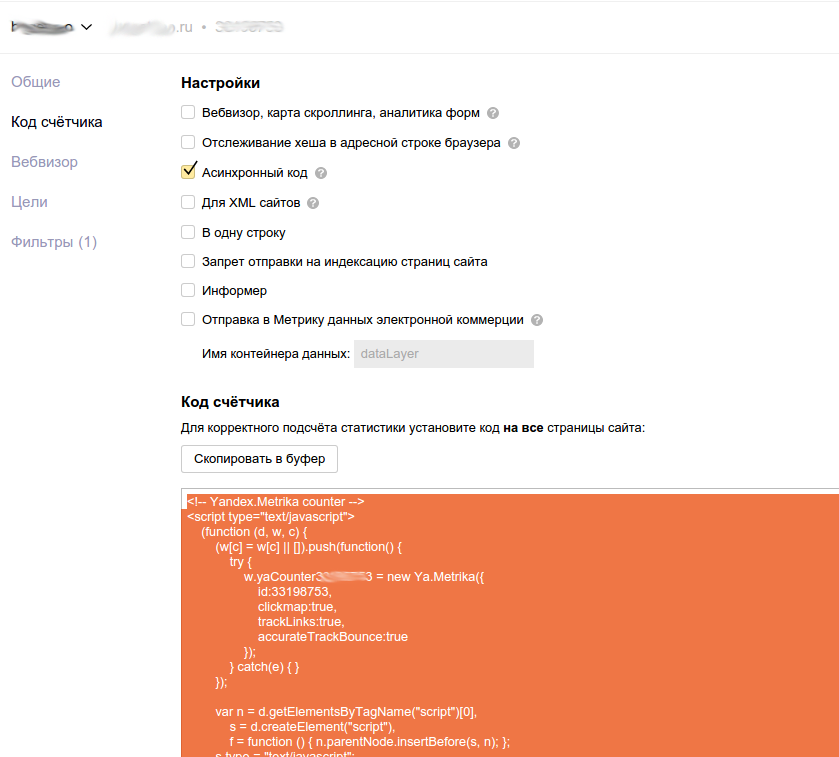
Task: Toggle Запрет отправки на индексацию checkbox
Action: (x=188, y=261)
